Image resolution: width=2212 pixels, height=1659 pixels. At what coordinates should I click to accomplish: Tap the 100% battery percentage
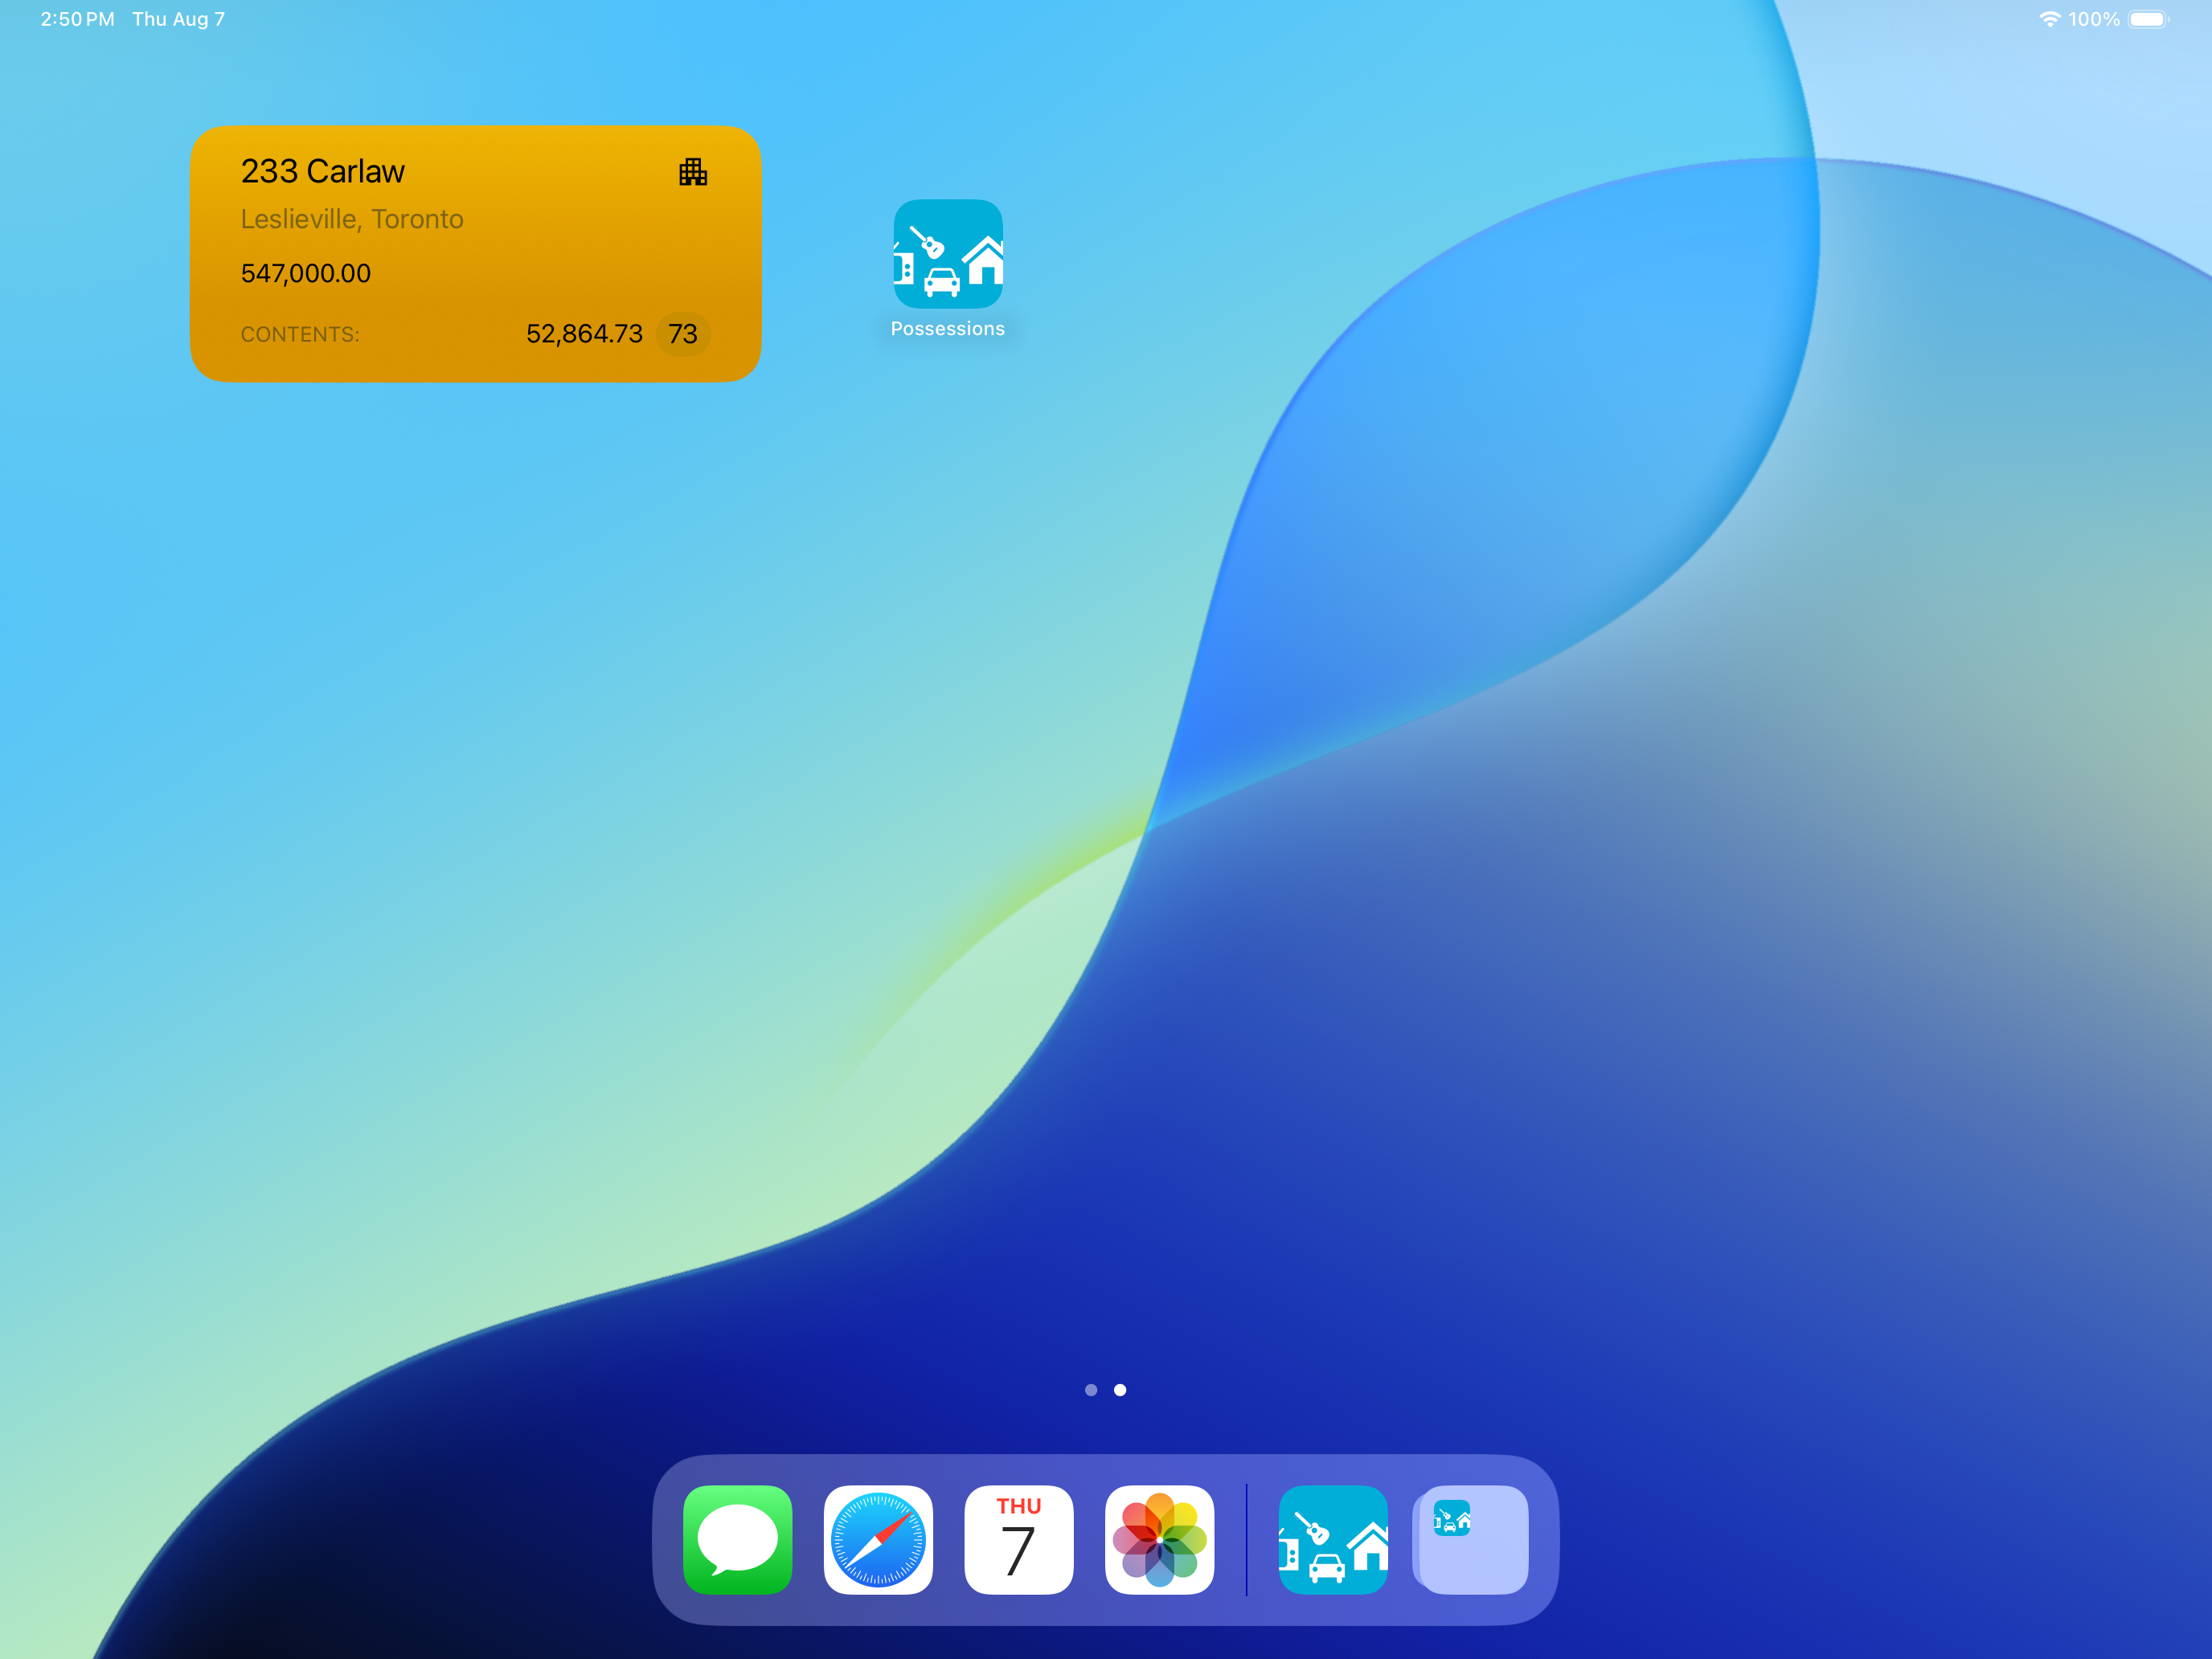click(x=2094, y=19)
